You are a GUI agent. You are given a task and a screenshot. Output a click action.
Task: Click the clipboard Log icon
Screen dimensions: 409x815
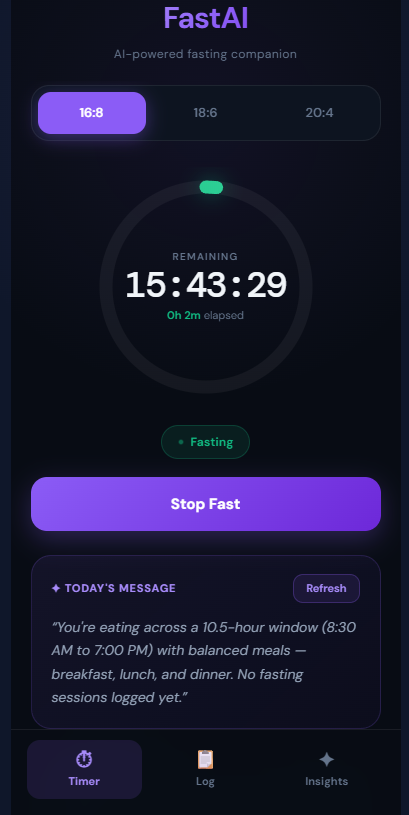click(205, 759)
